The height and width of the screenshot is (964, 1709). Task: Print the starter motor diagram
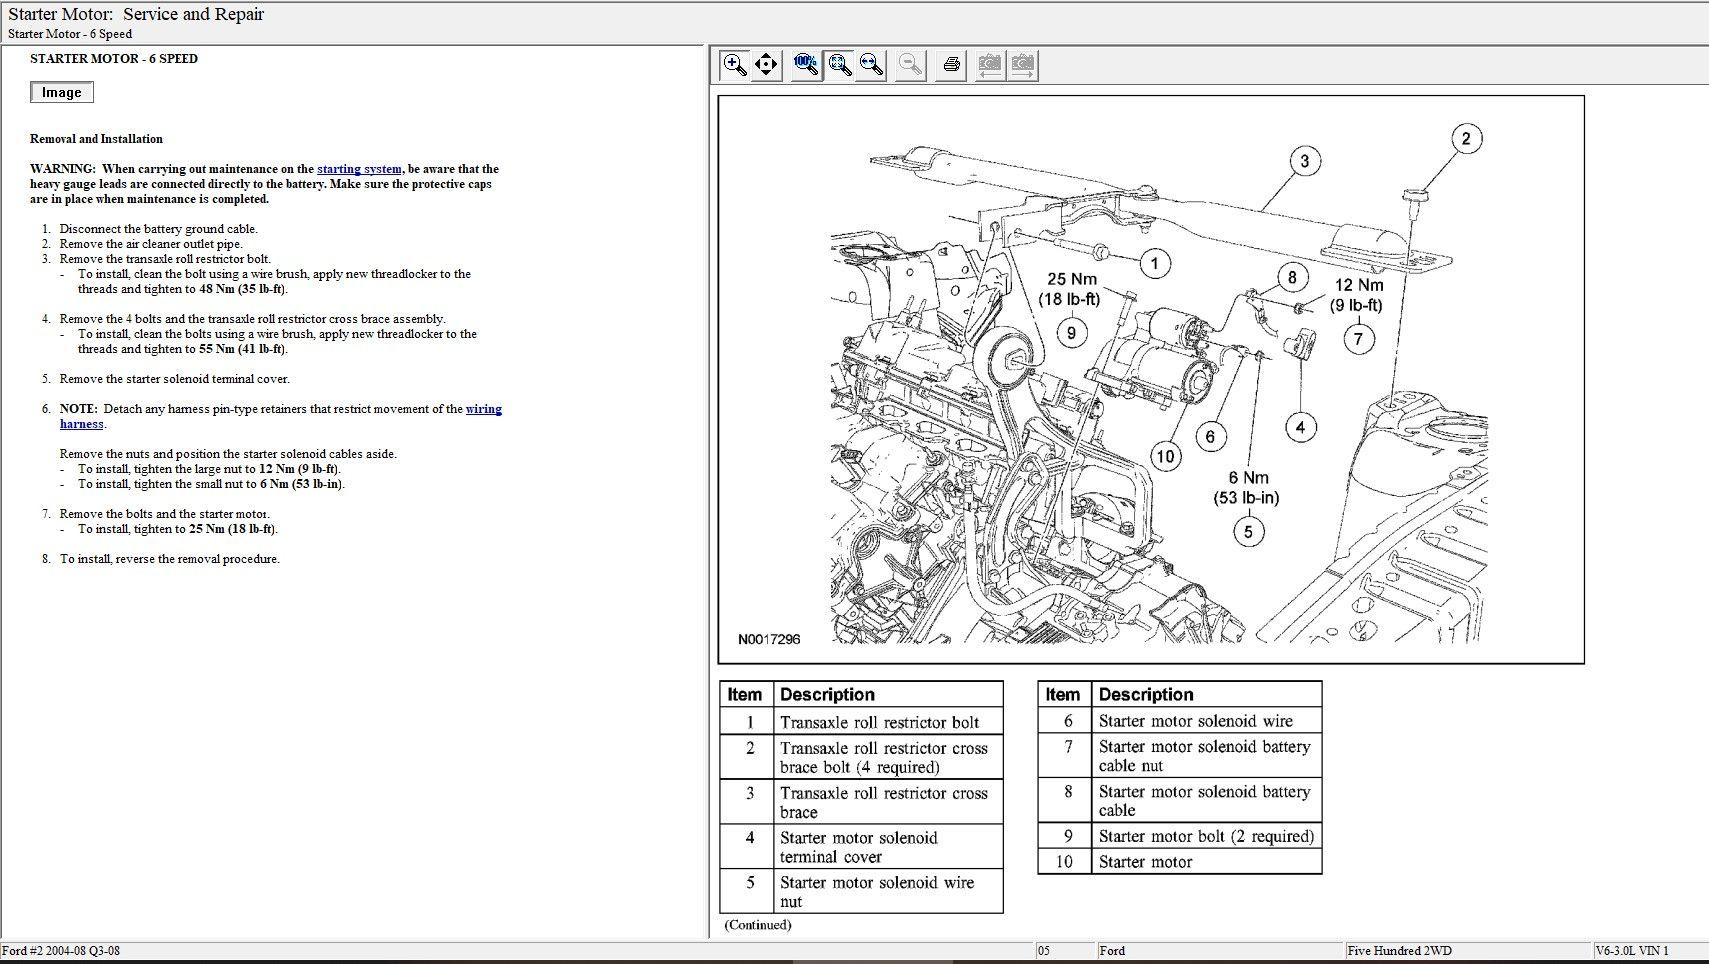pos(951,65)
